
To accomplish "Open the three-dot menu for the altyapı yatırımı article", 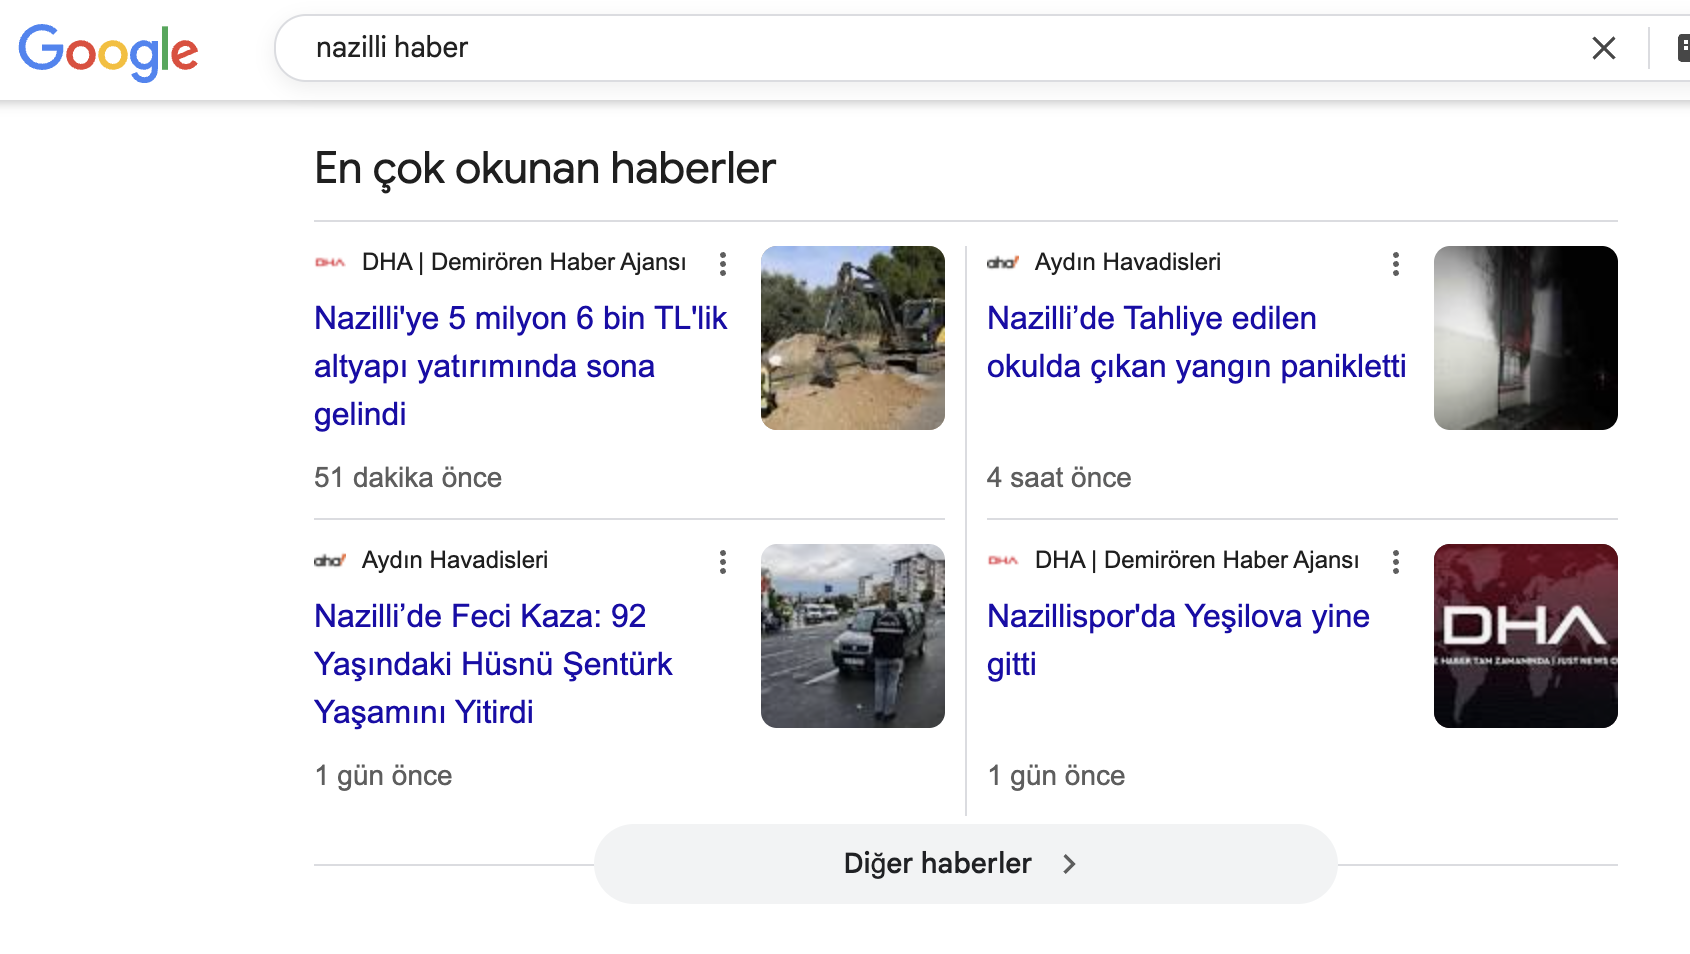I will click(723, 264).
